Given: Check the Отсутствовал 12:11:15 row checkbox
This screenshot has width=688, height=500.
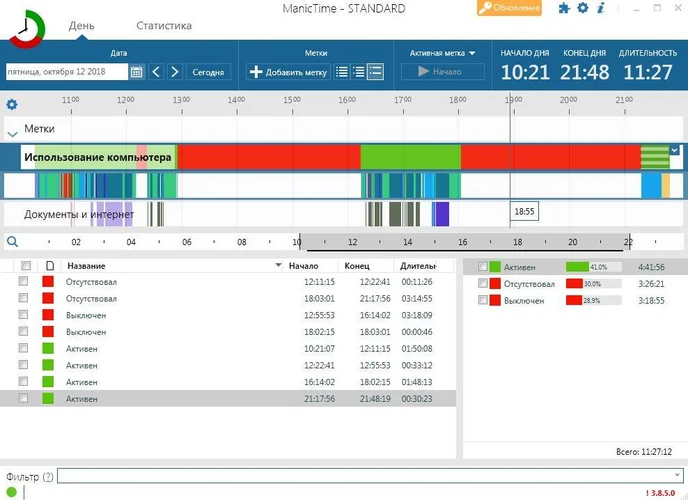Looking at the screenshot, I should click(x=23, y=281).
